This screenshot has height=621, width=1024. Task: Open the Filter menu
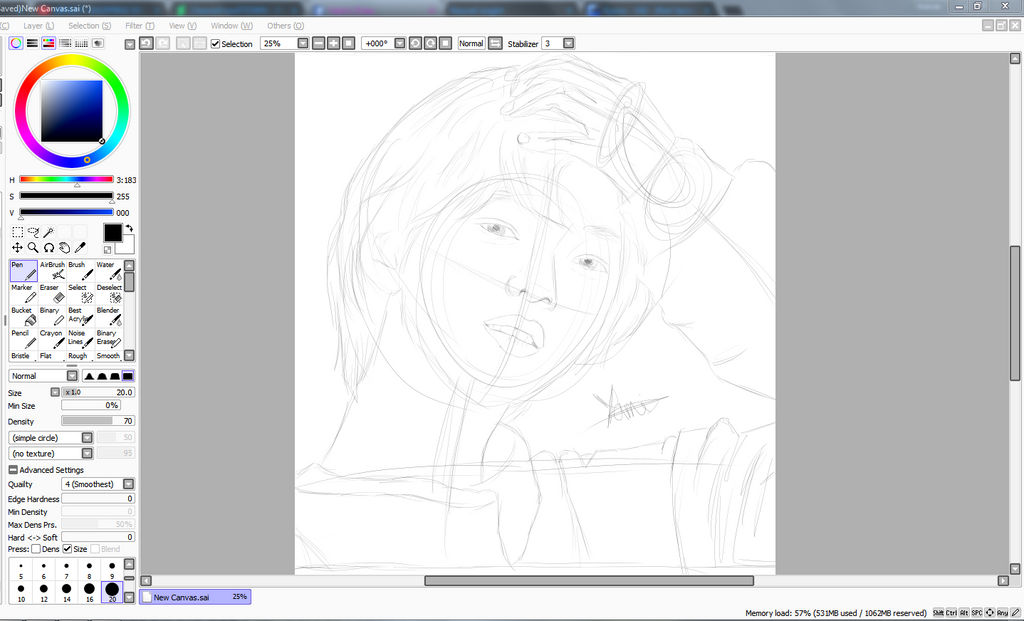tap(139, 25)
